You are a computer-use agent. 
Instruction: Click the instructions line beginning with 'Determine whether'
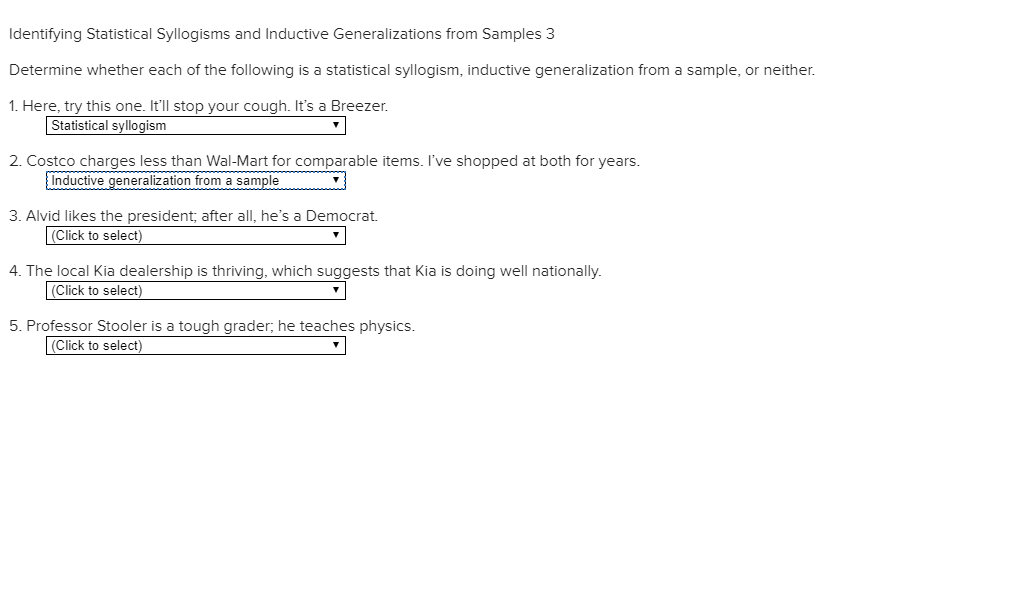411,69
